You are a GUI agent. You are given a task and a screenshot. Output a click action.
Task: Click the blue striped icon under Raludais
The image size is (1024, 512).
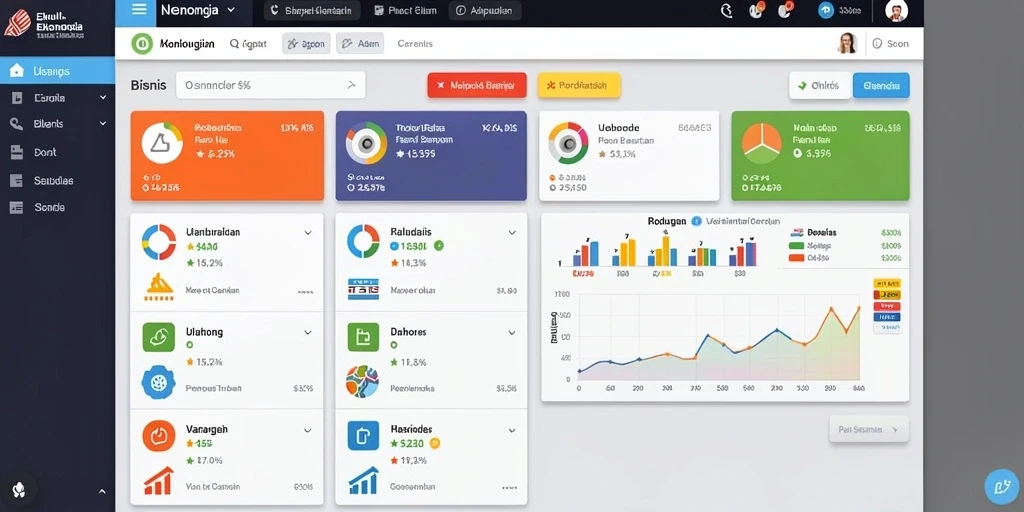click(363, 289)
